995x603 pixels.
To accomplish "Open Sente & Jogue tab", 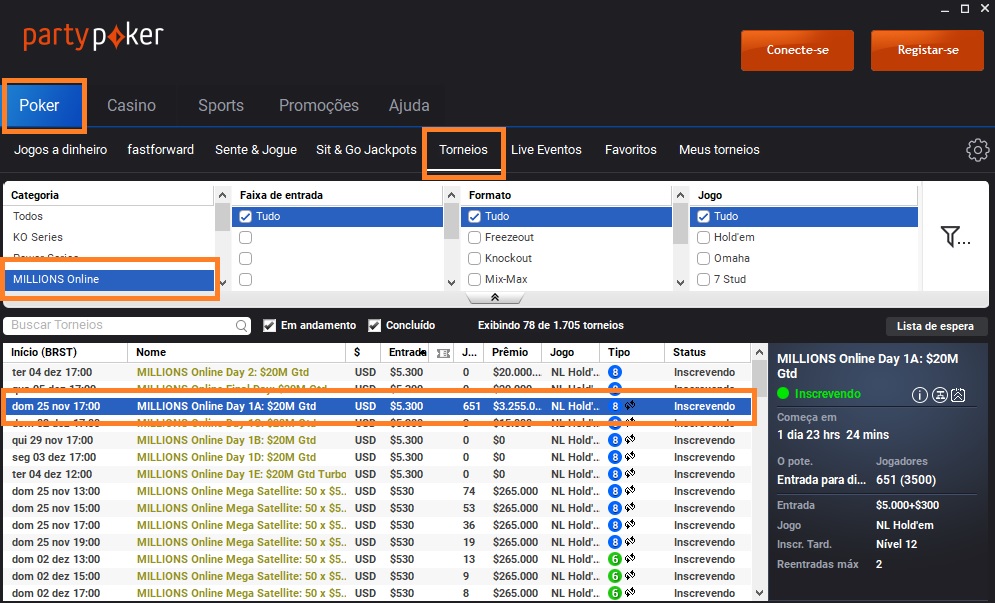I will (x=256, y=150).
